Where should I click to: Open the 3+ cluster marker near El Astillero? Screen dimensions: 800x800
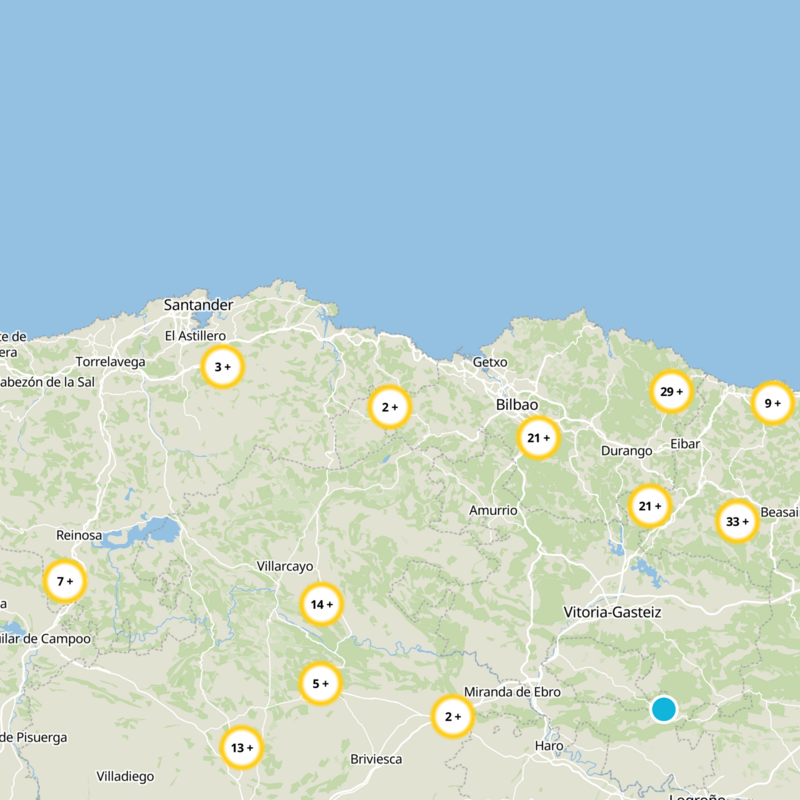pyautogui.click(x=222, y=367)
